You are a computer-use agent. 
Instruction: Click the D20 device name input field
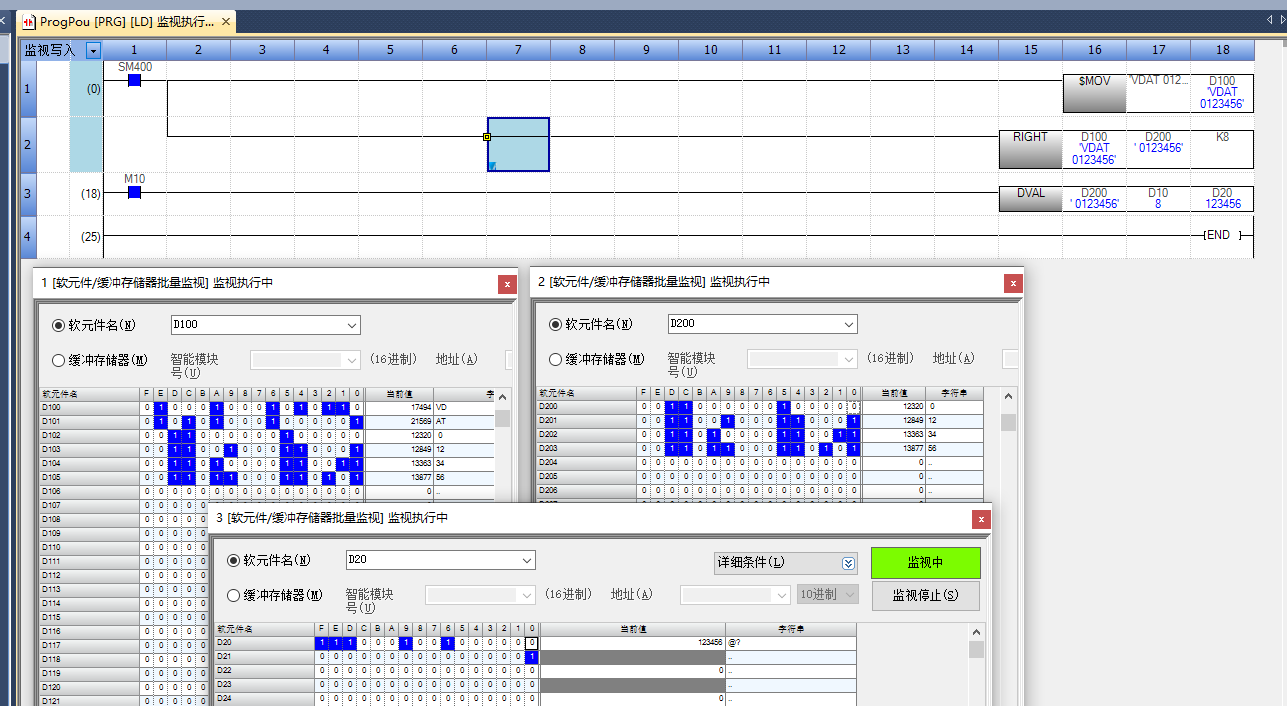click(430, 561)
